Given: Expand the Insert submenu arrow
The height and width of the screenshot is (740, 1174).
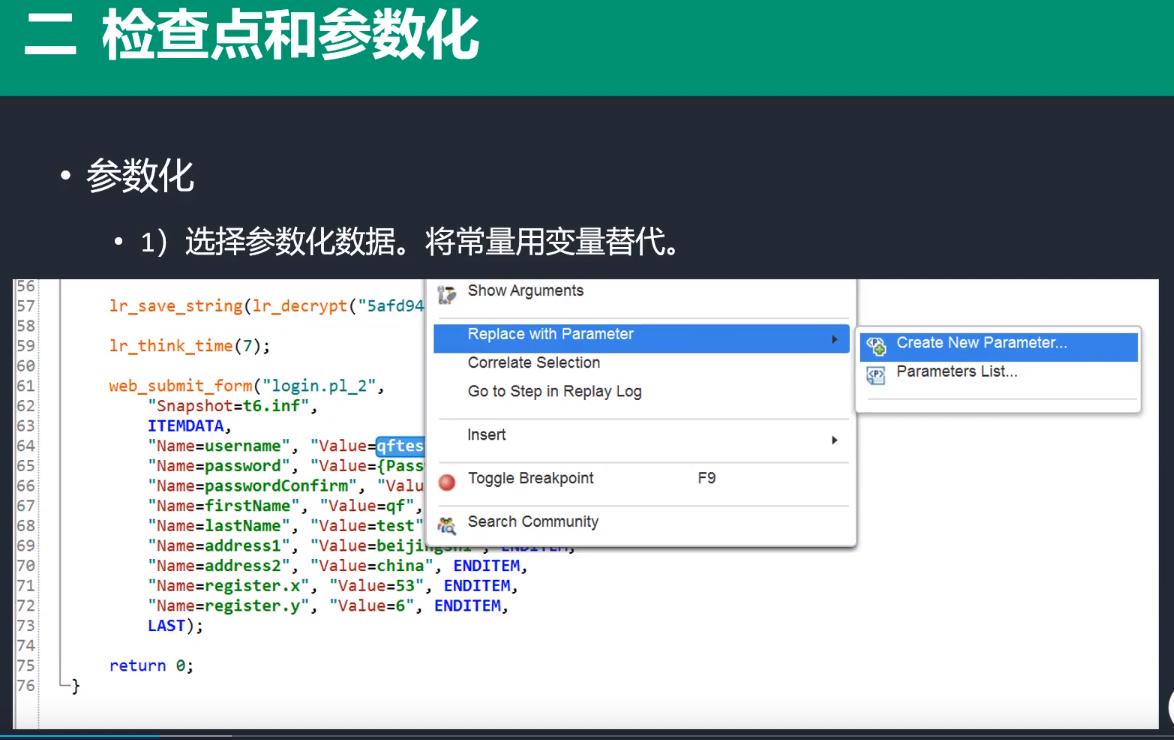Looking at the screenshot, I should tap(834, 440).
